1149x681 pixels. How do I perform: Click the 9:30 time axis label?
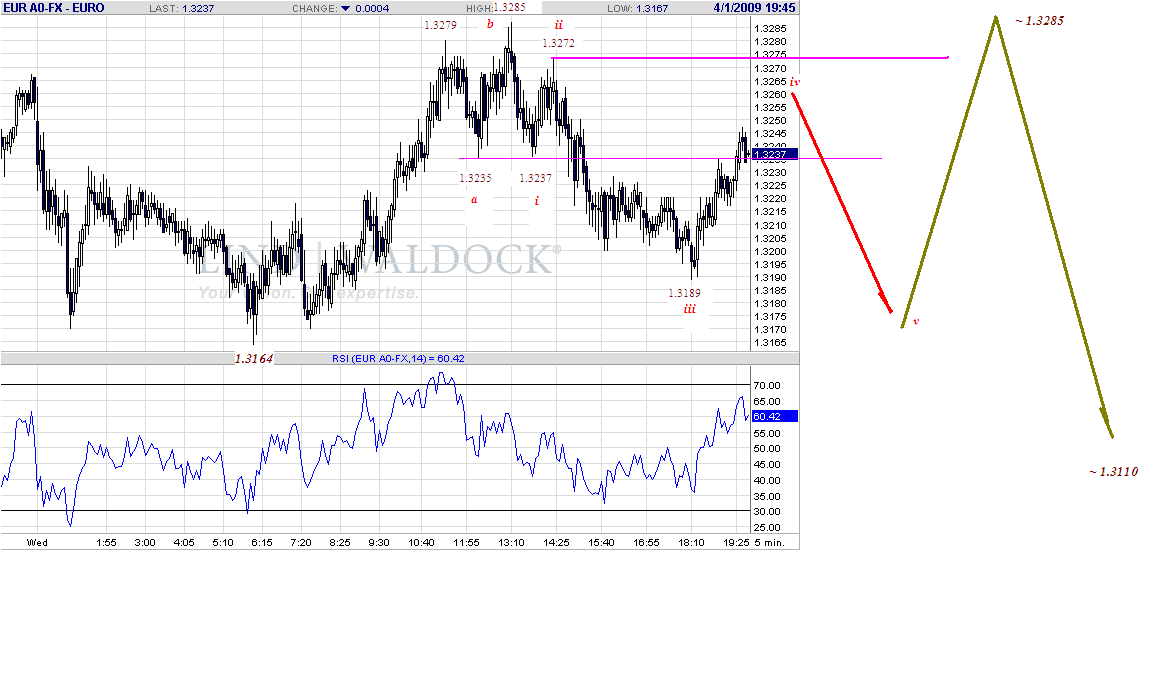(x=378, y=542)
